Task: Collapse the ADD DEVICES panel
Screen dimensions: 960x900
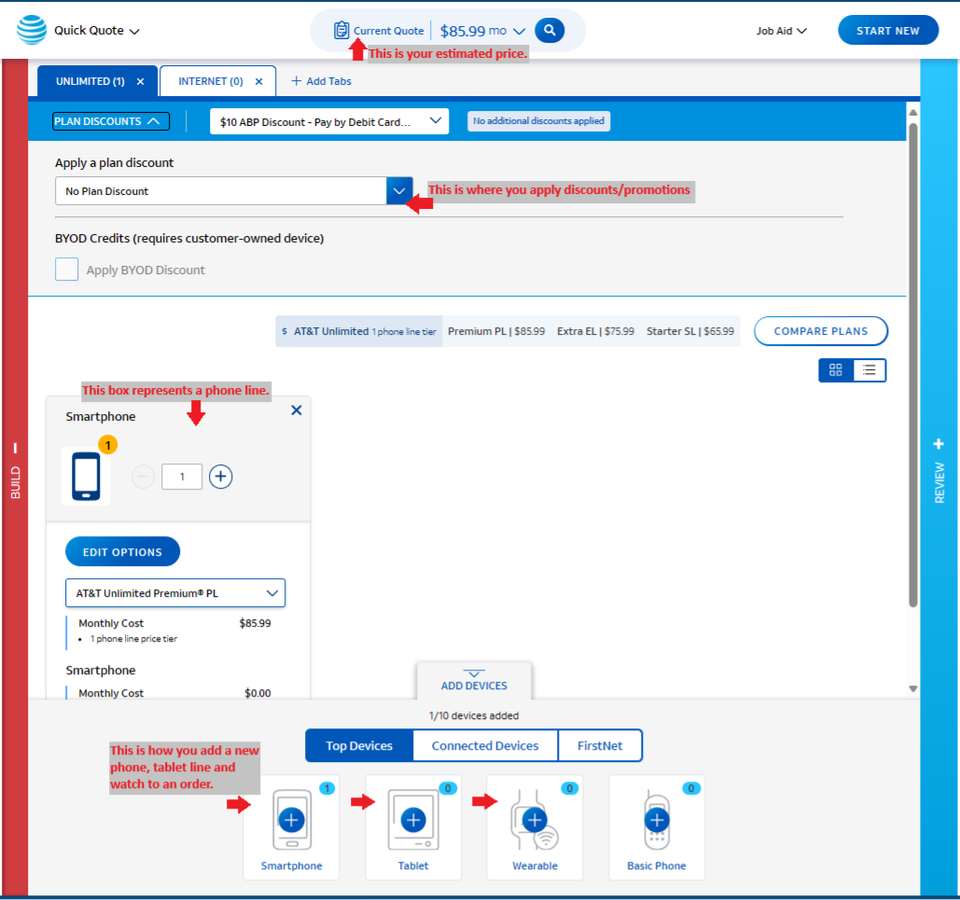Action: click(x=474, y=680)
